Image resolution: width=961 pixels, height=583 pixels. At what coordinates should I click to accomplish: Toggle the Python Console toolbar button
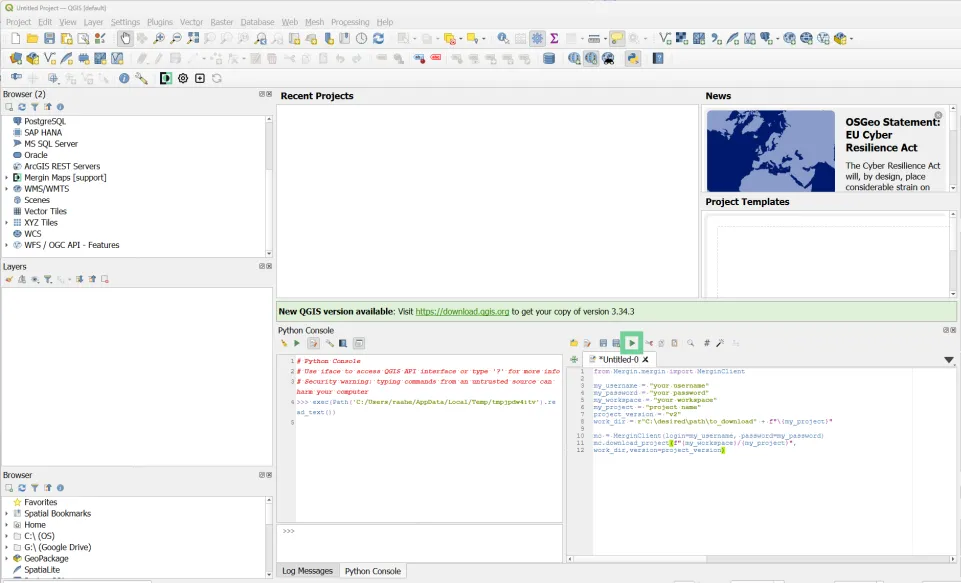tap(632, 59)
